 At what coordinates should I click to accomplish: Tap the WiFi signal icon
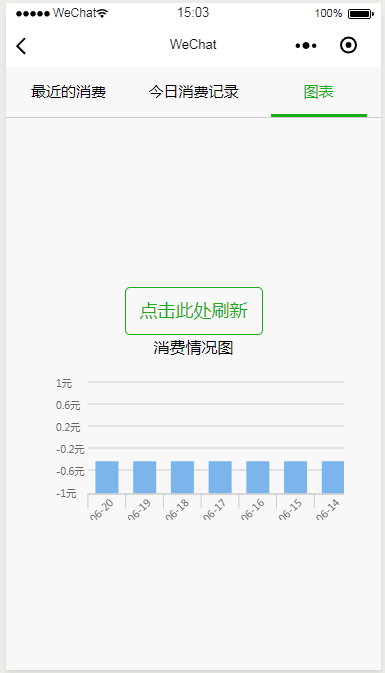click(102, 13)
